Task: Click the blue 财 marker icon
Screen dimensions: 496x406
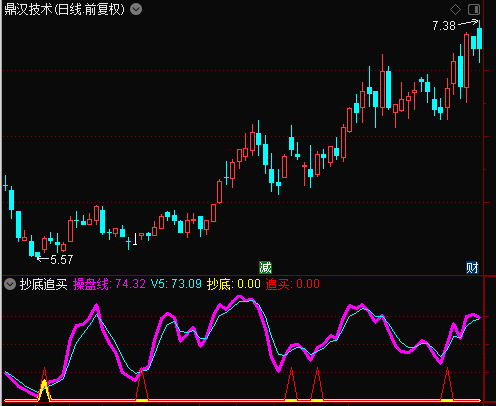Action: 472,268
